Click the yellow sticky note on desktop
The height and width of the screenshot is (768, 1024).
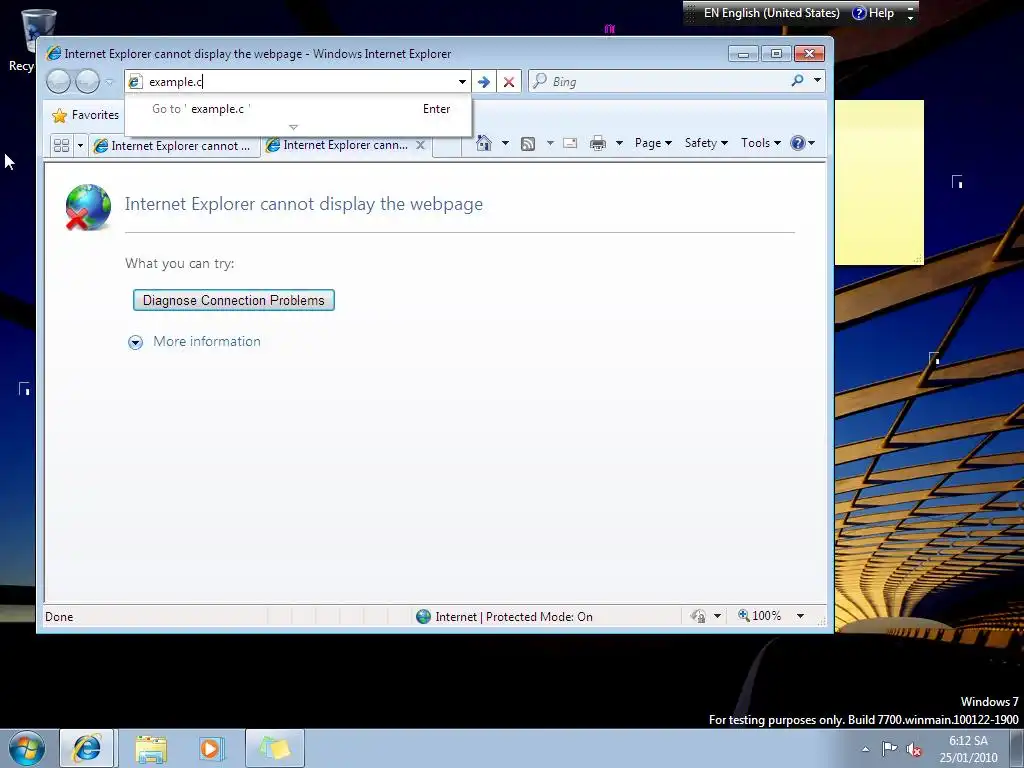point(880,182)
